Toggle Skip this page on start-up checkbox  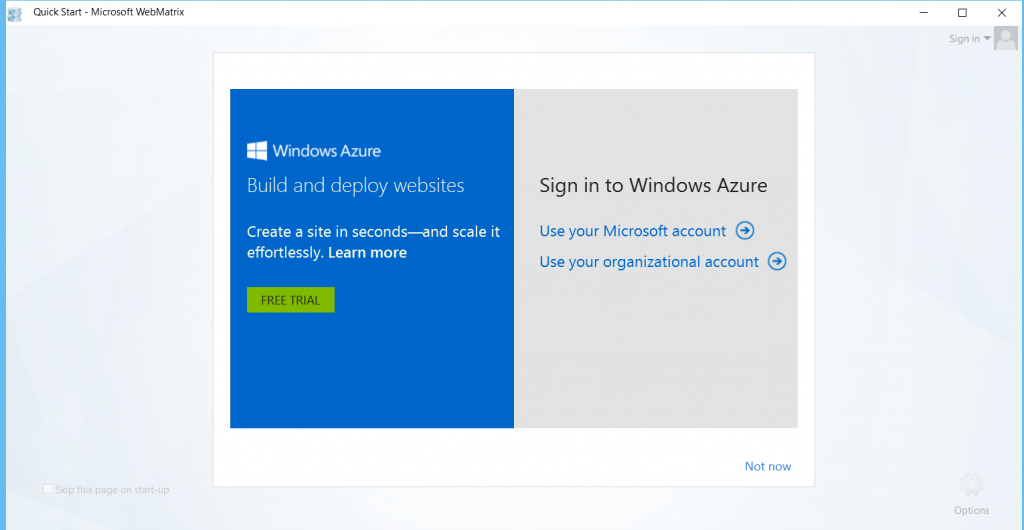[48, 489]
